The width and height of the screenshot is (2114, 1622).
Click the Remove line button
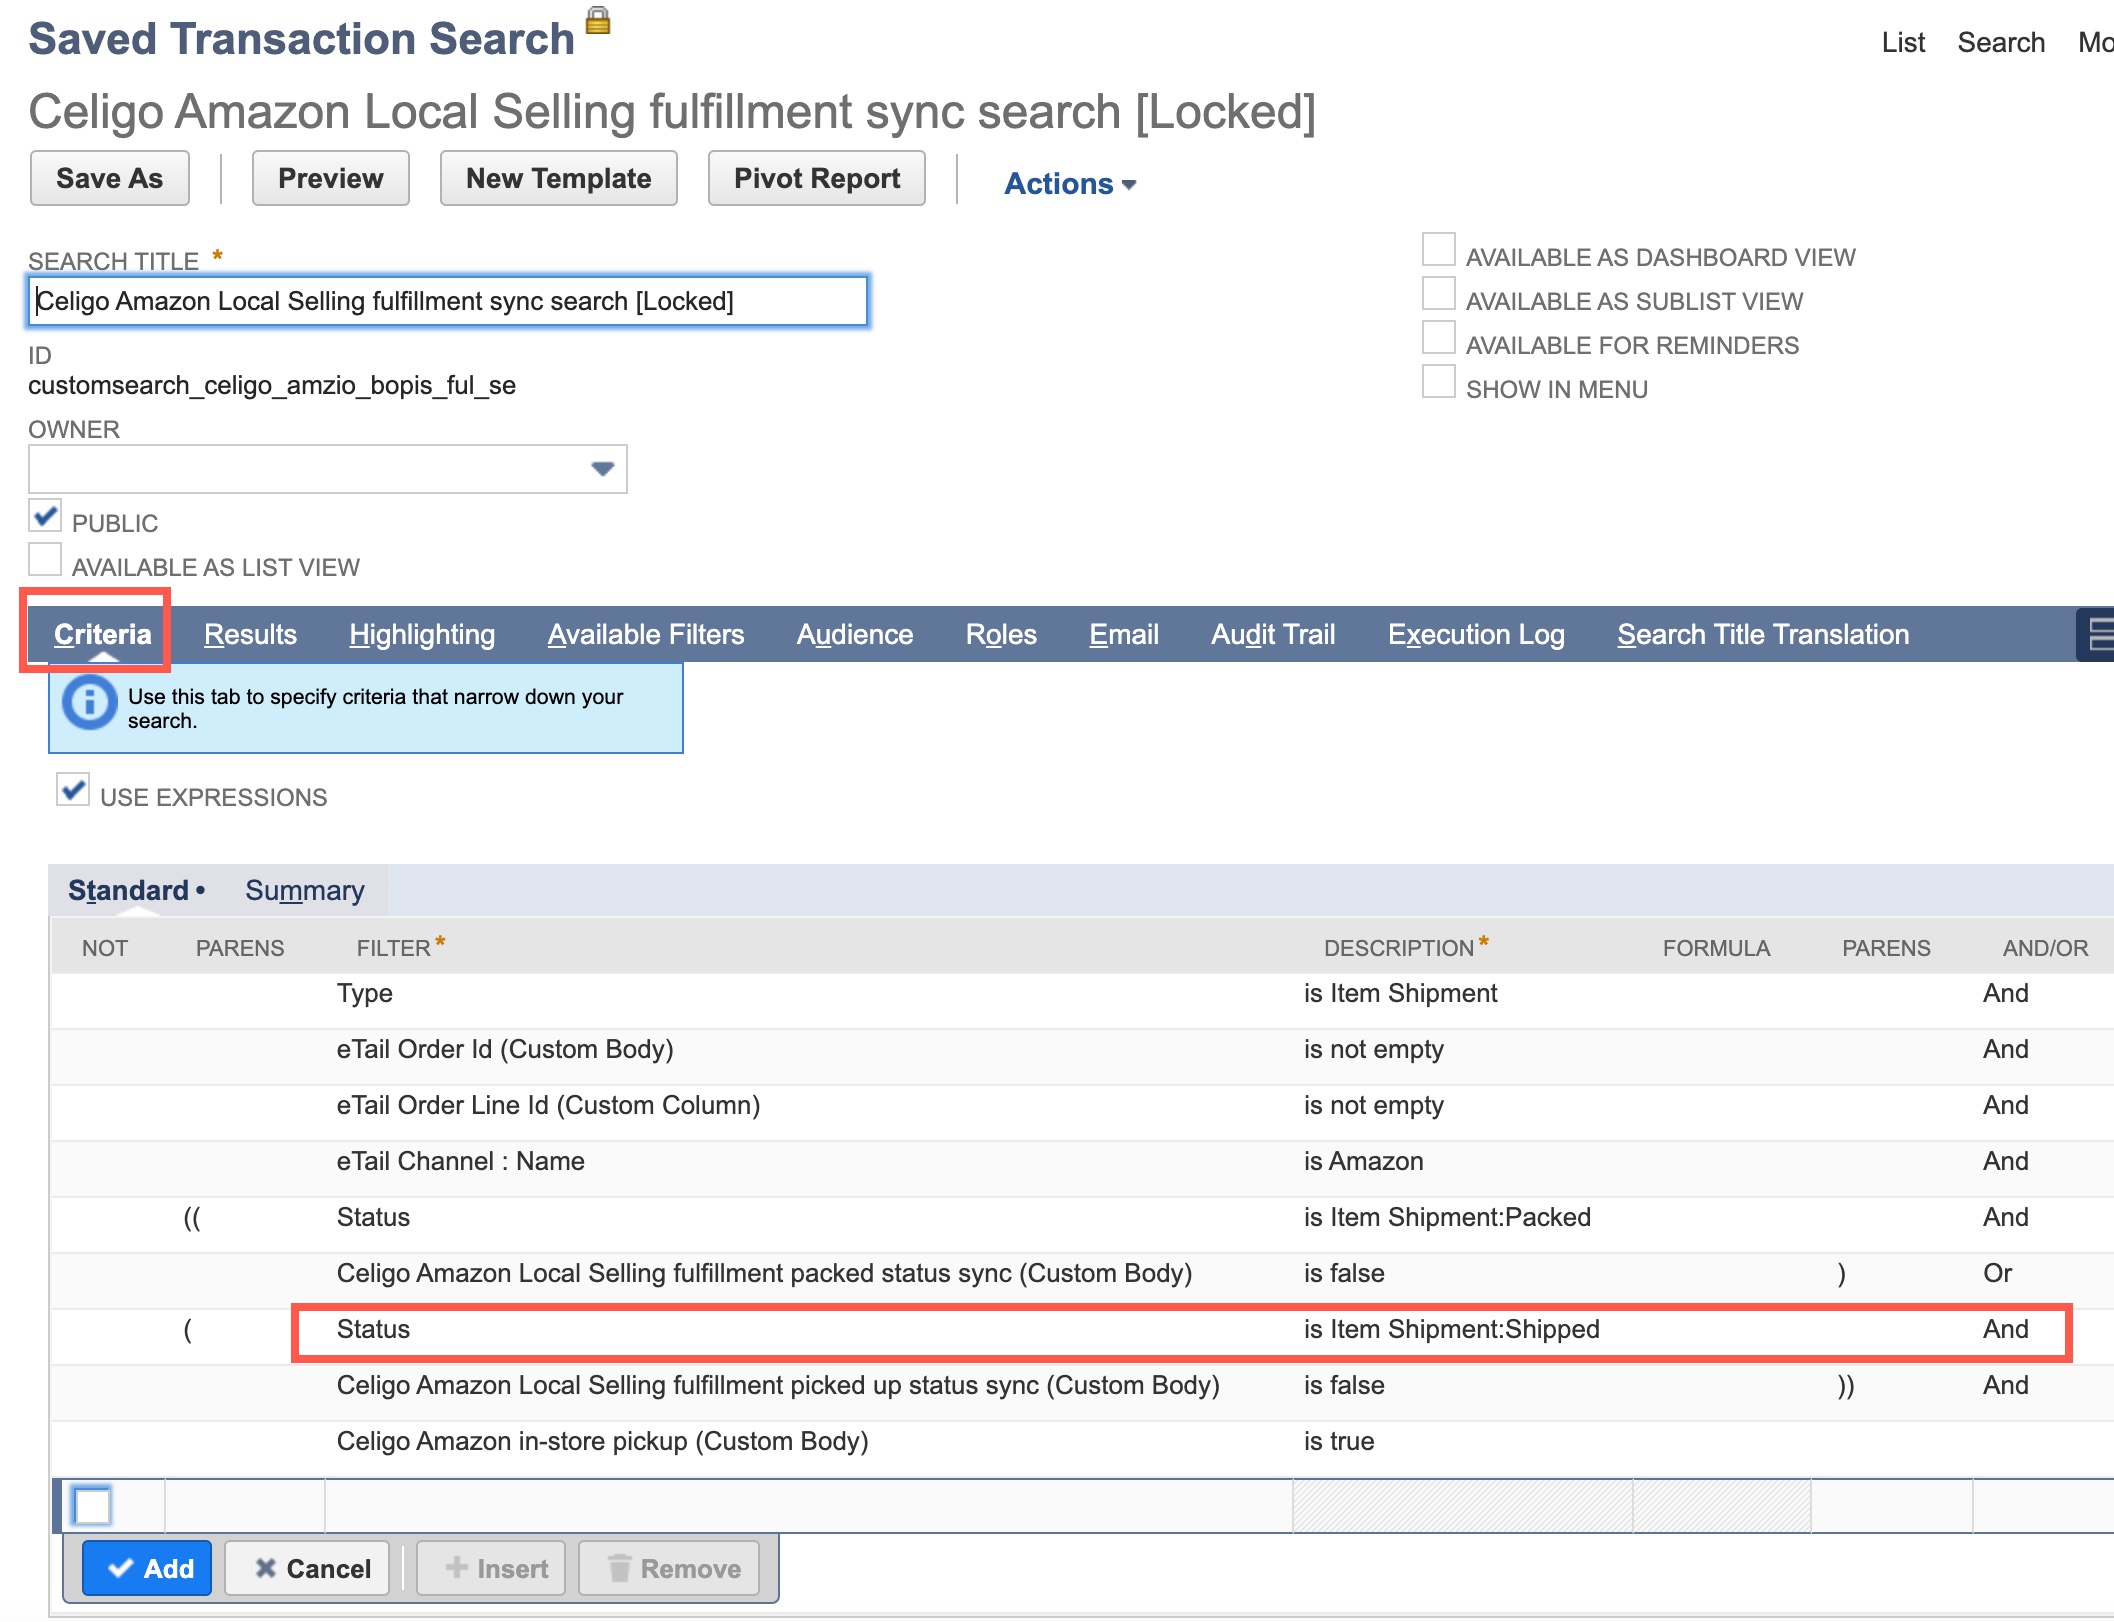(x=670, y=1568)
